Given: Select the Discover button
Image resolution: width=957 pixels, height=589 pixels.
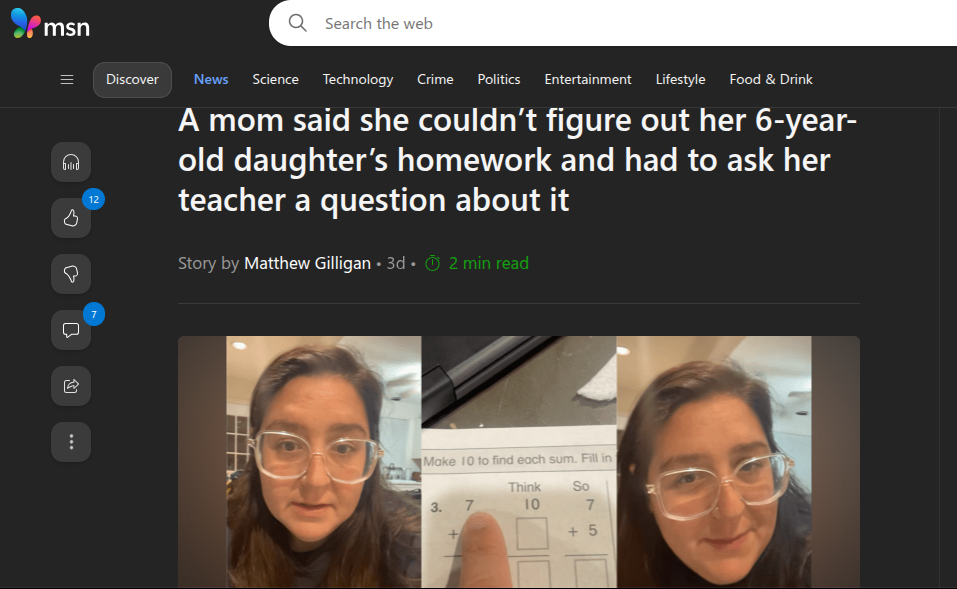Looking at the screenshot, I should [x=132, y=79].
